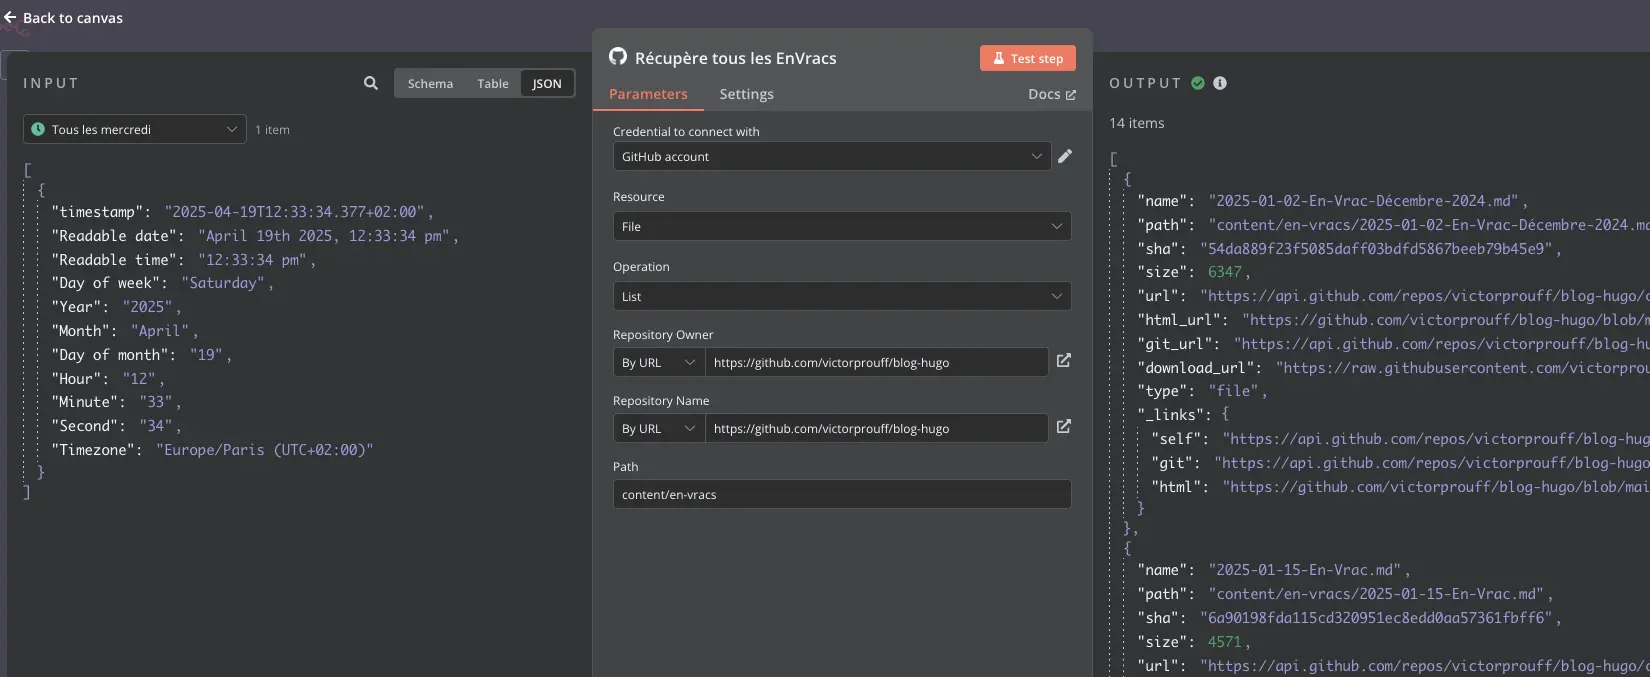Open the Settings tab
This screenshot has width=1650, height=677.
tap(746, 94)
